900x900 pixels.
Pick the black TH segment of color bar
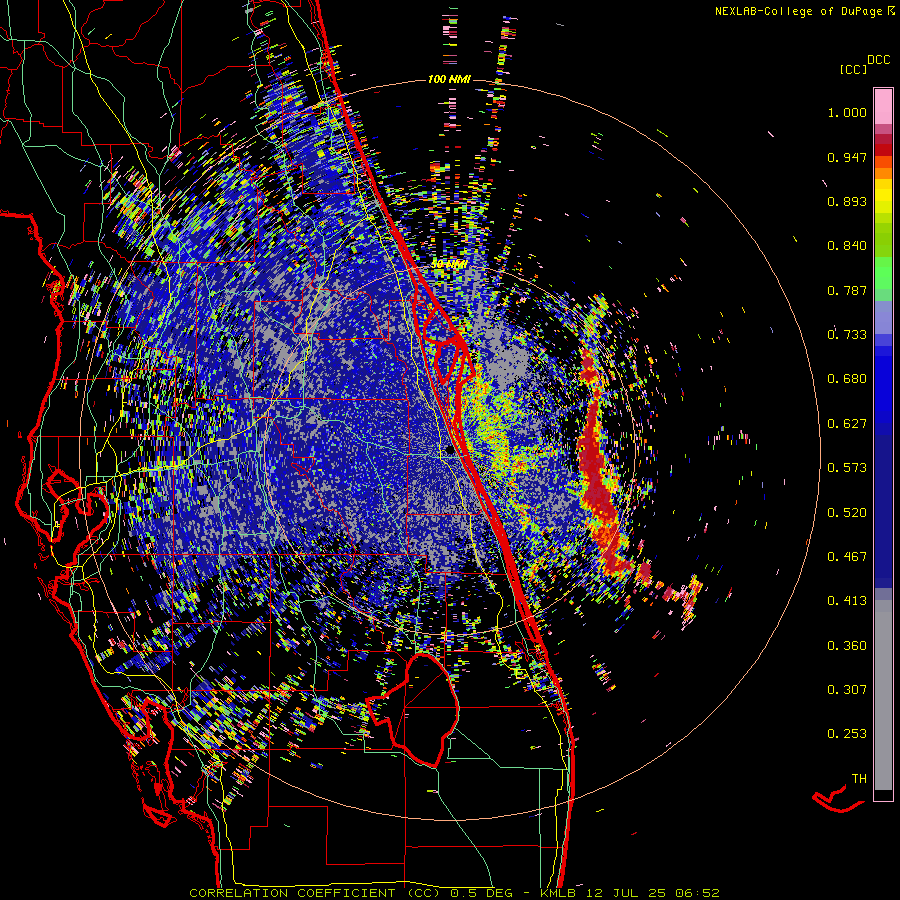coord(883,795)
